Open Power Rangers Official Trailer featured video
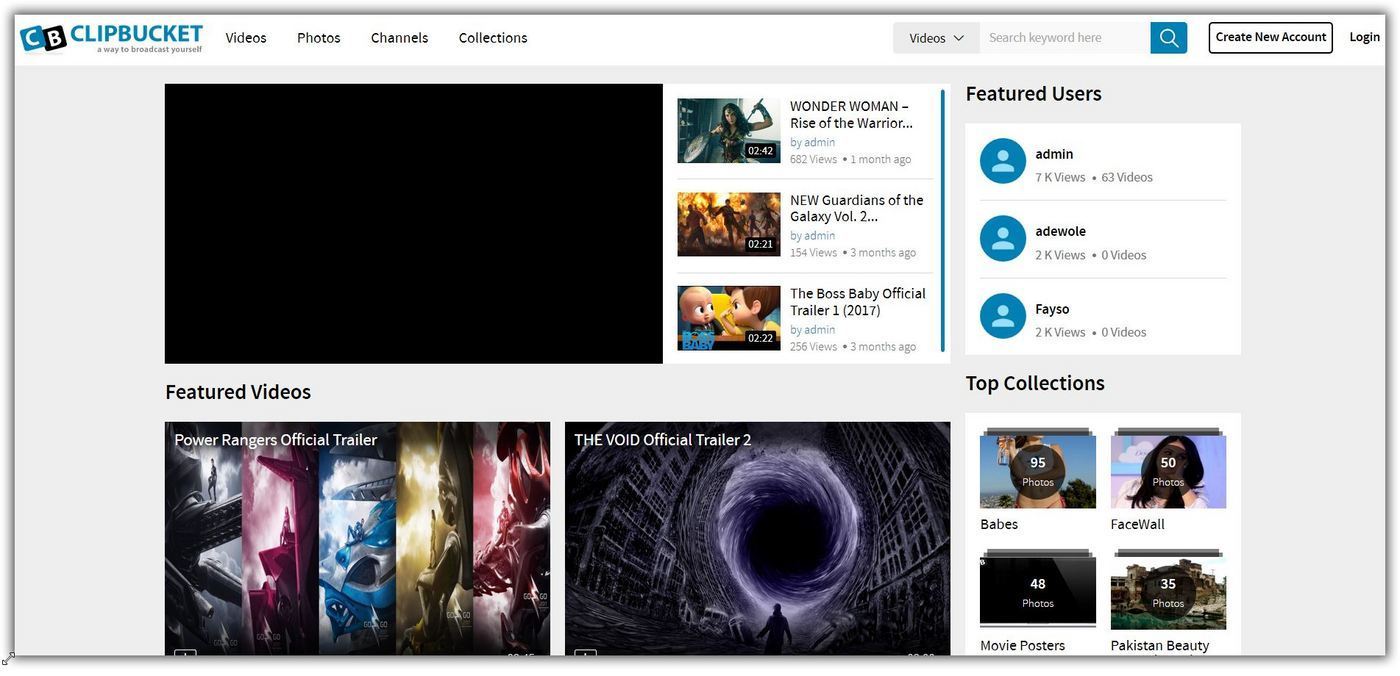 (357, 538)
